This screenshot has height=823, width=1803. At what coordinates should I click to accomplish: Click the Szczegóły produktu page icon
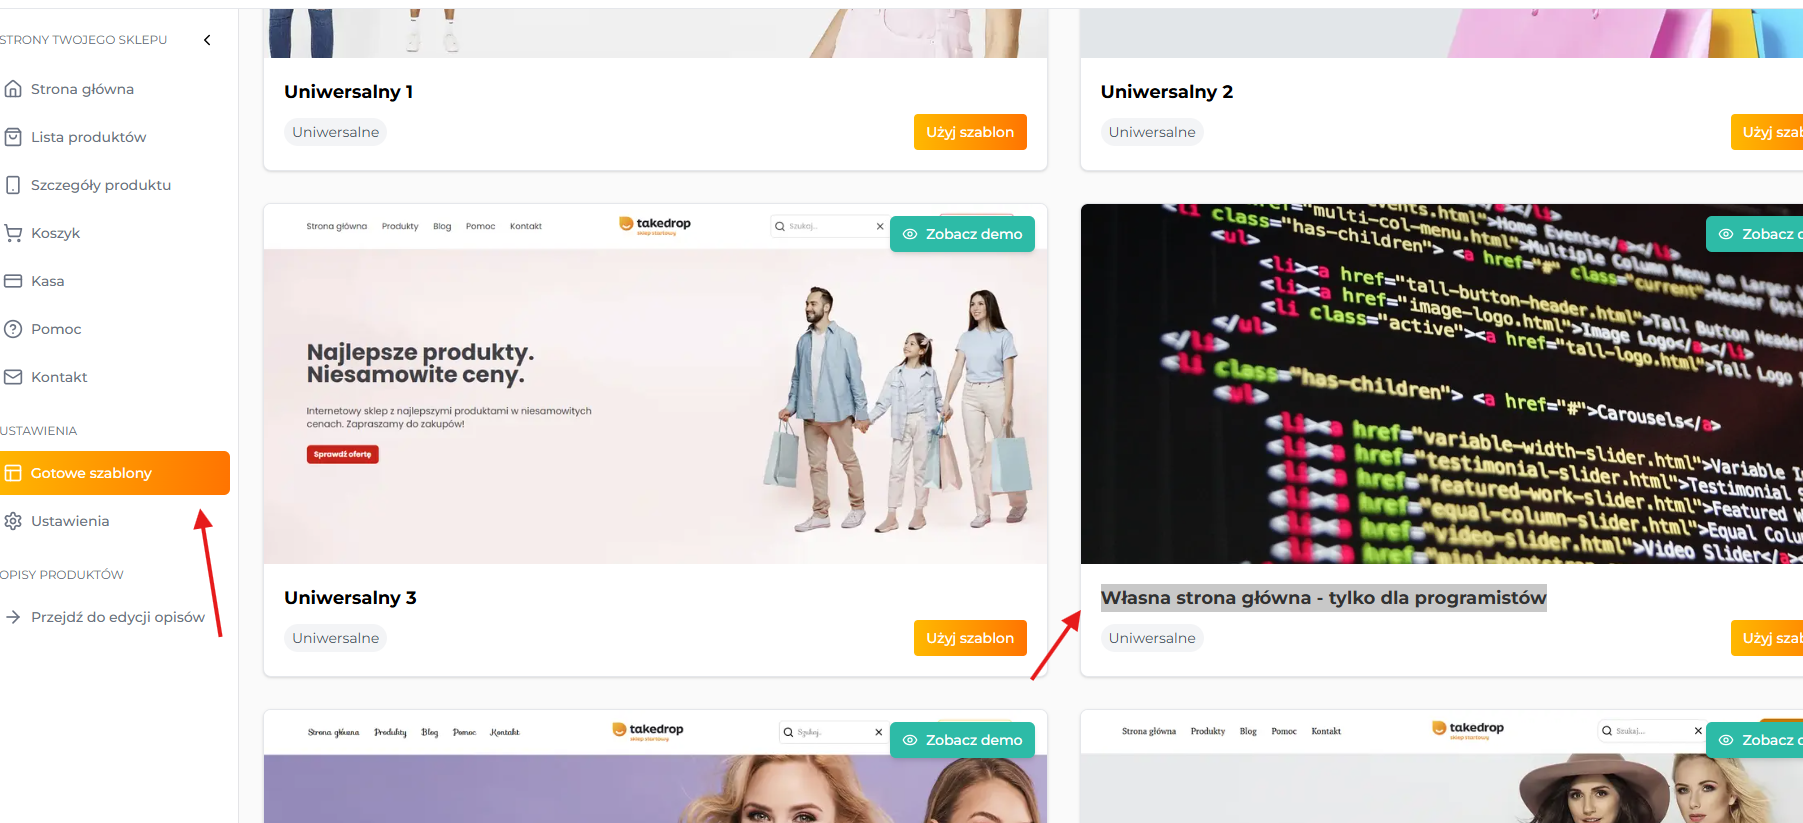13,185
